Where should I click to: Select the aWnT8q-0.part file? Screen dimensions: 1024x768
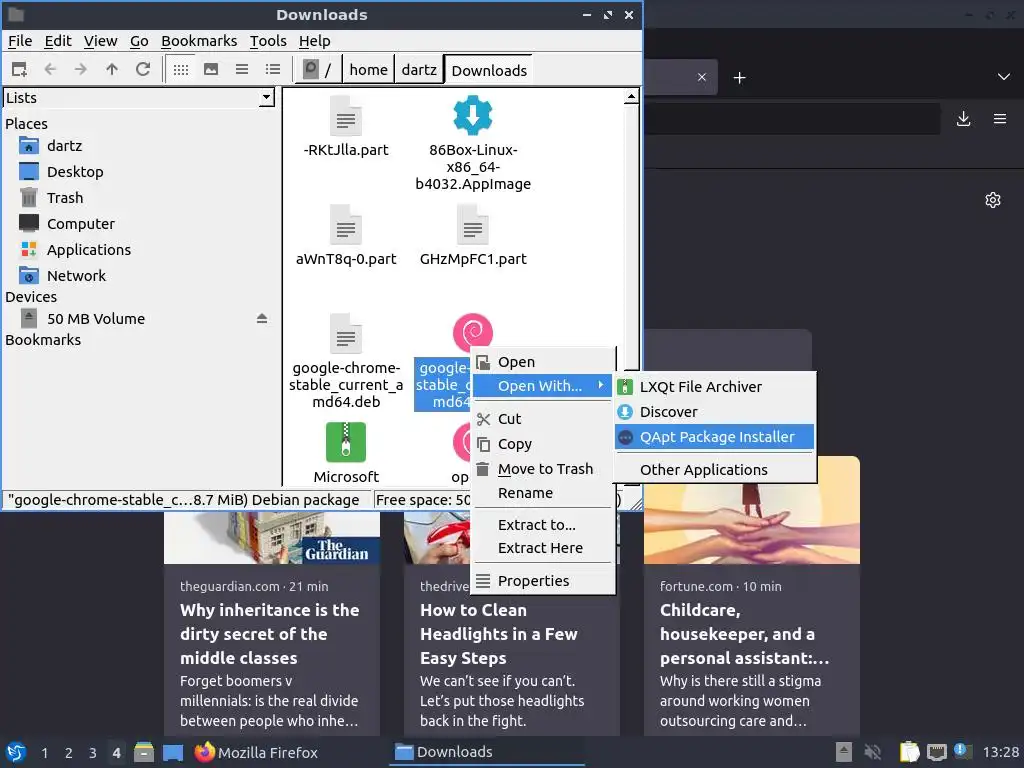[x=346, y=236]
